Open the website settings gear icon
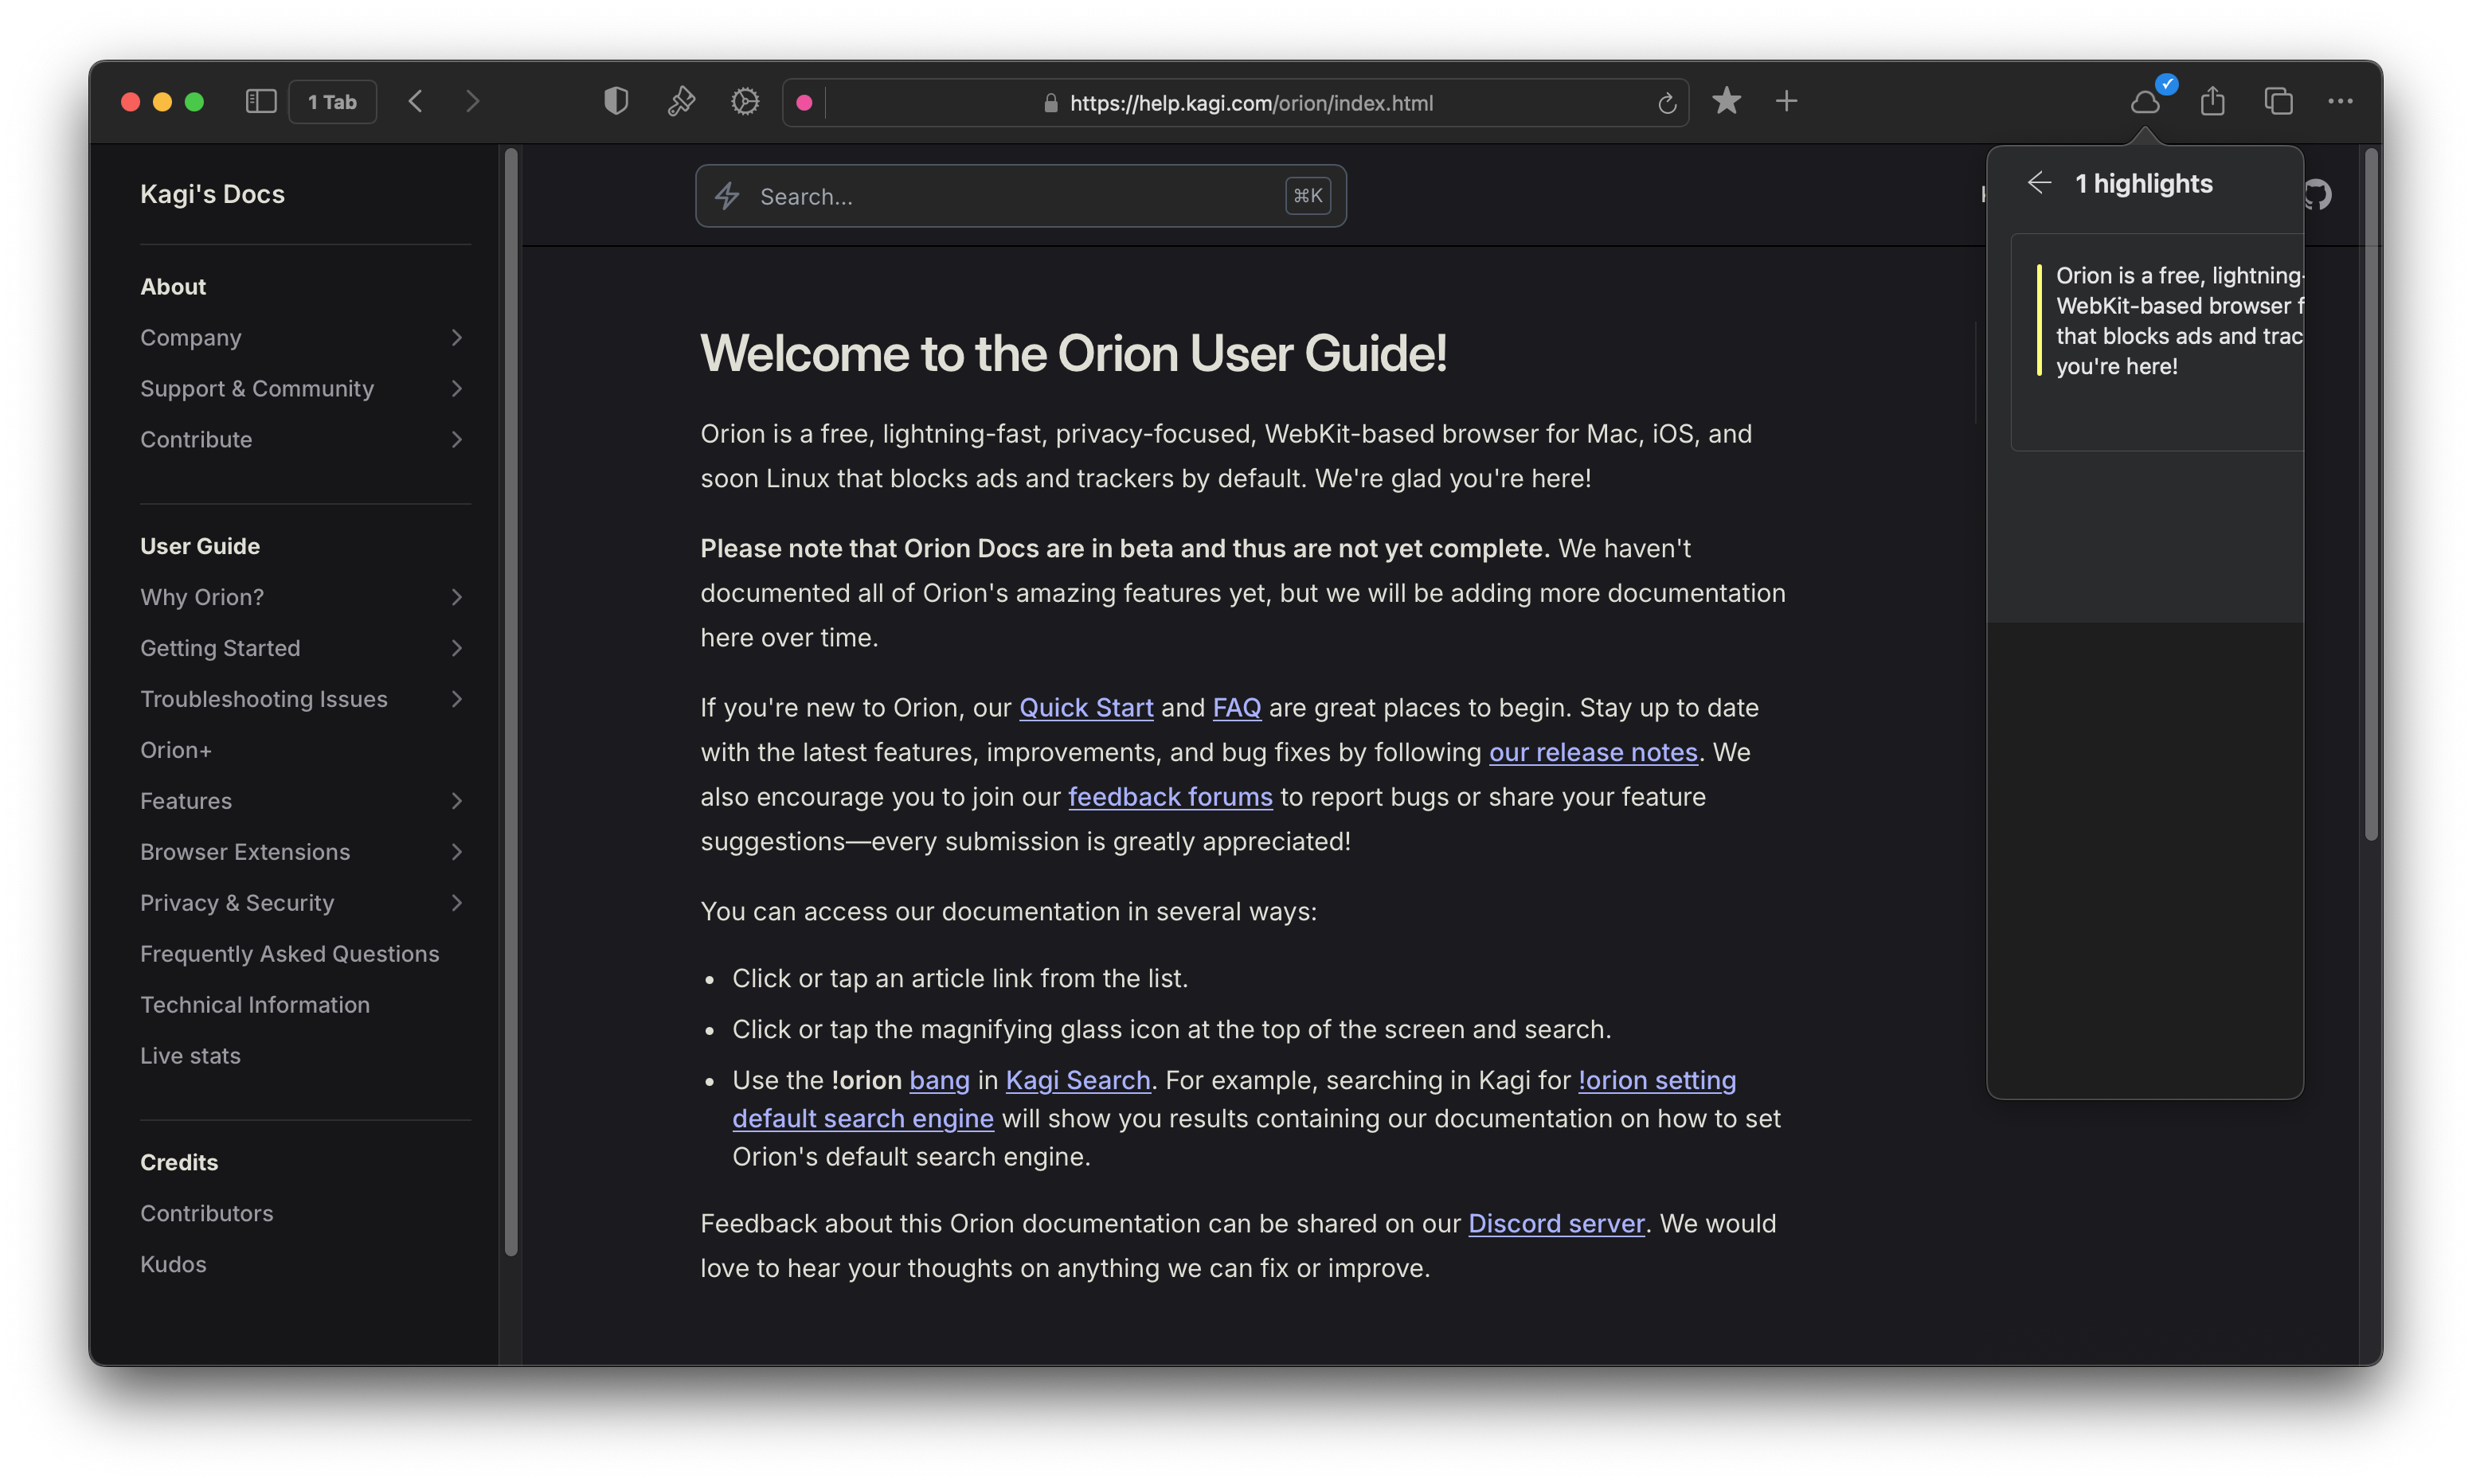The width and height of the screenshot is (2472, 1484). (745, 101)
